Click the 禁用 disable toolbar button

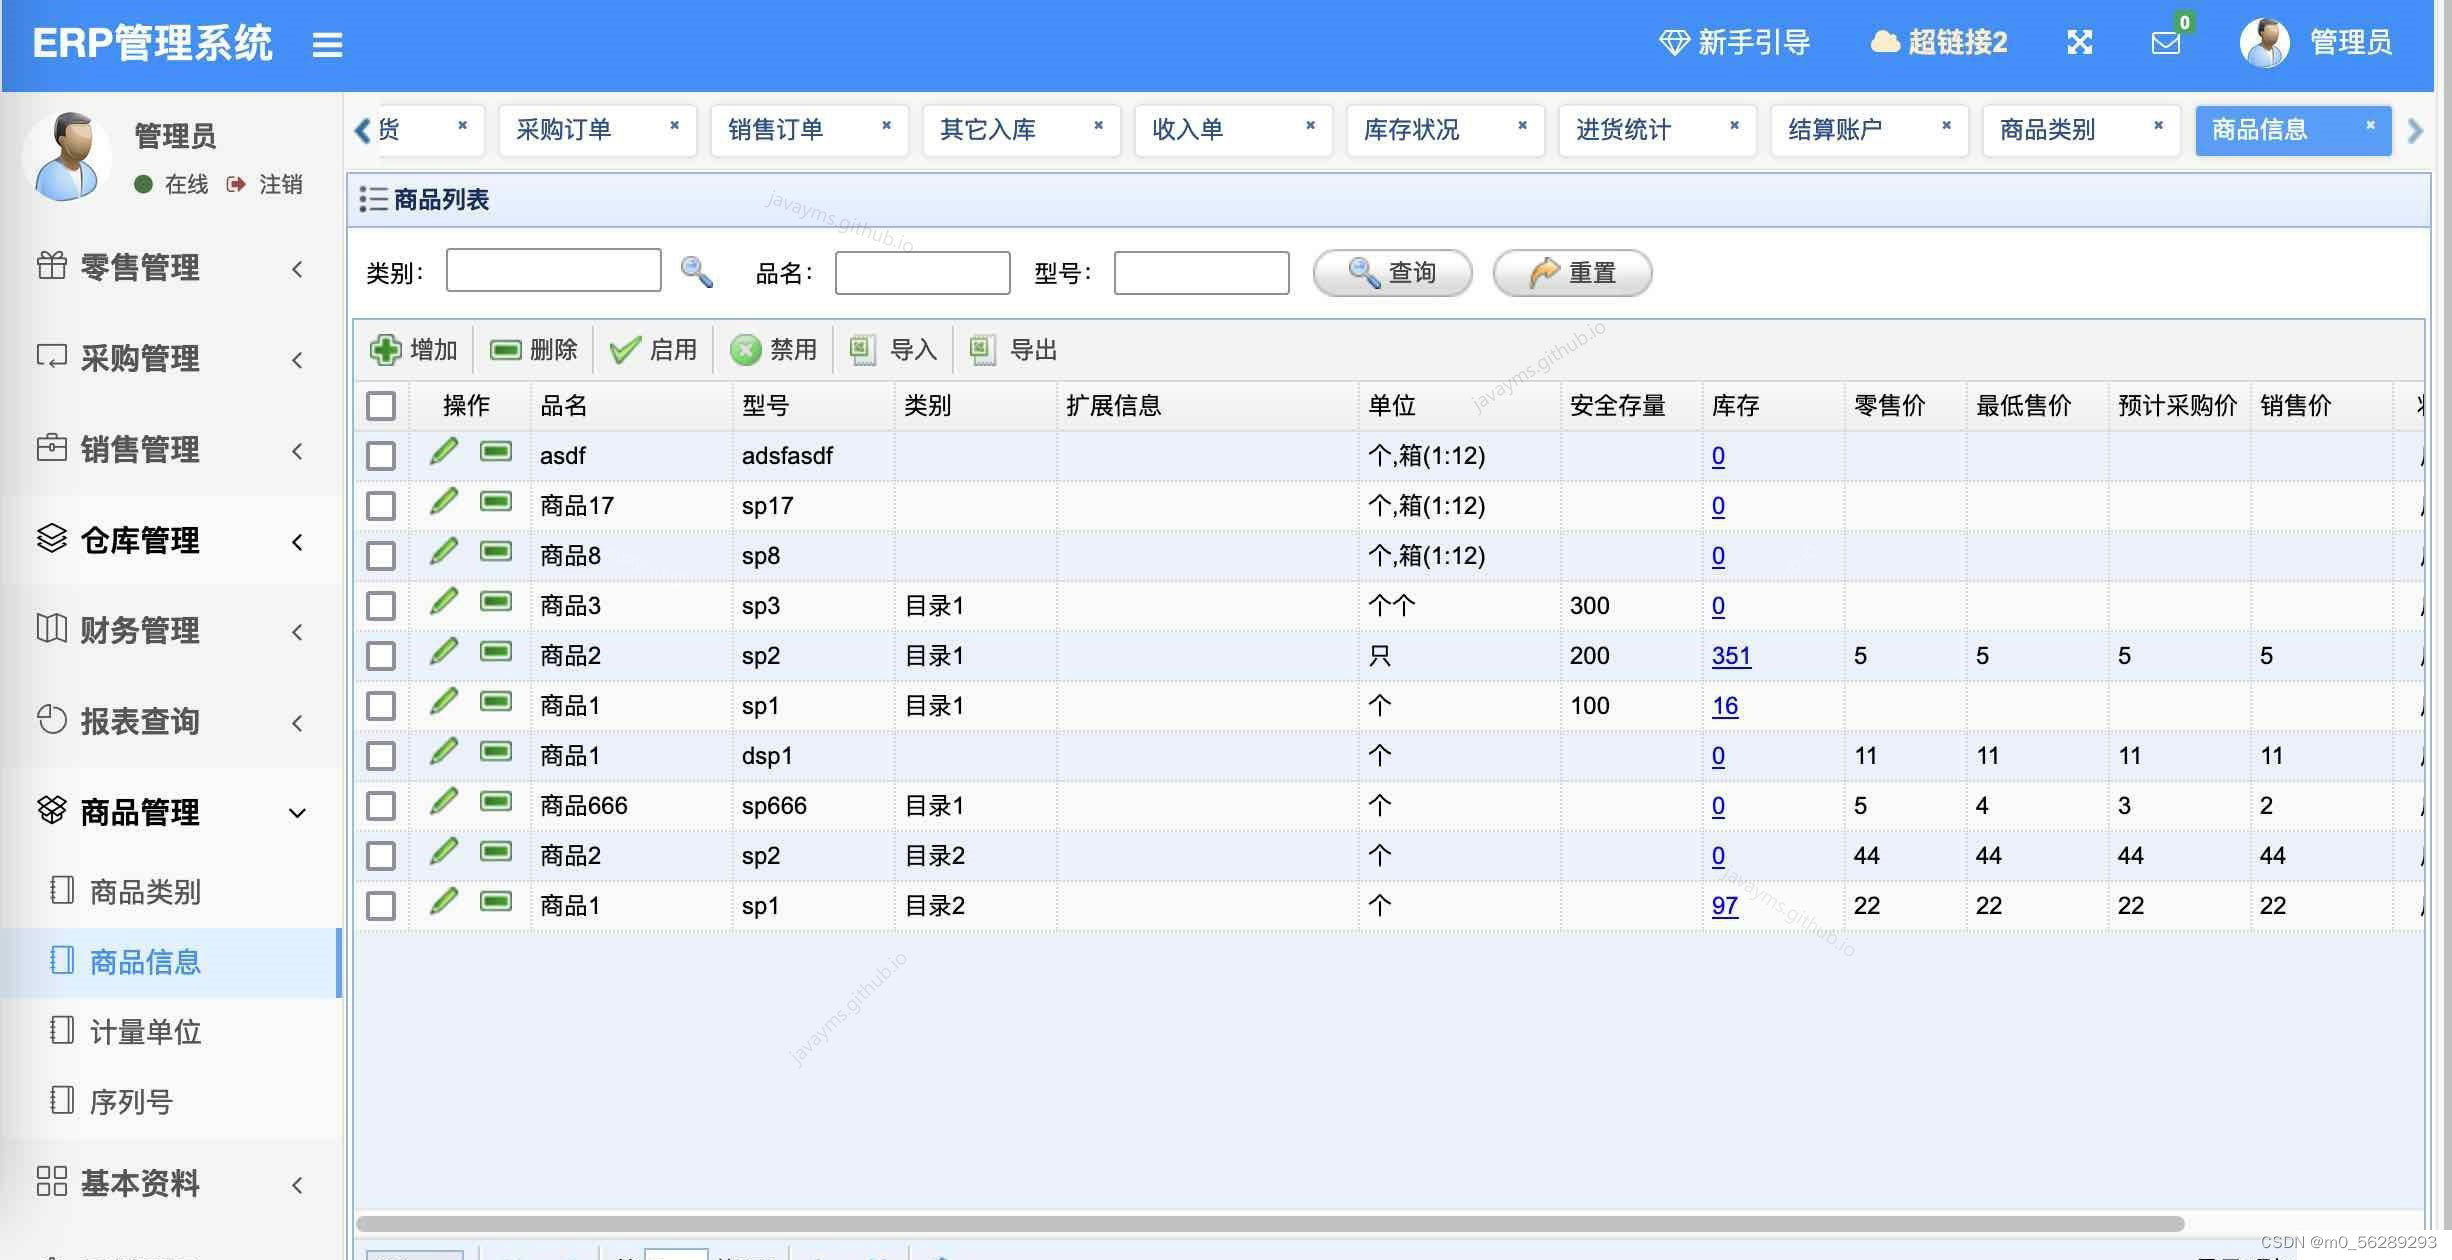tap(774, 350)
